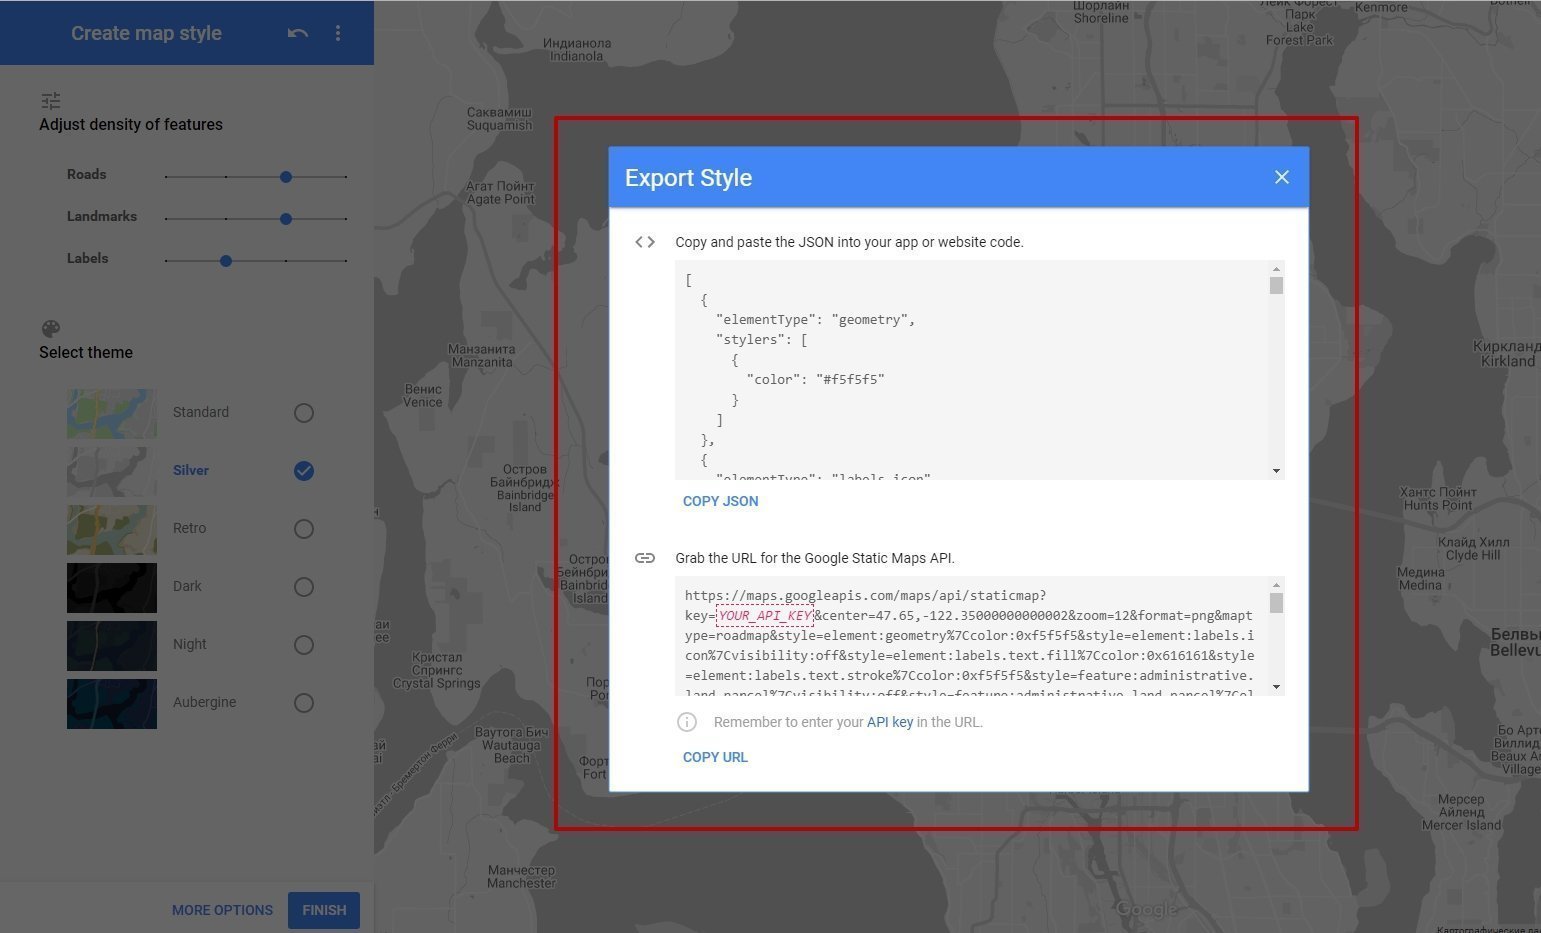Click the Silver theme label

(x=191, y=471)
